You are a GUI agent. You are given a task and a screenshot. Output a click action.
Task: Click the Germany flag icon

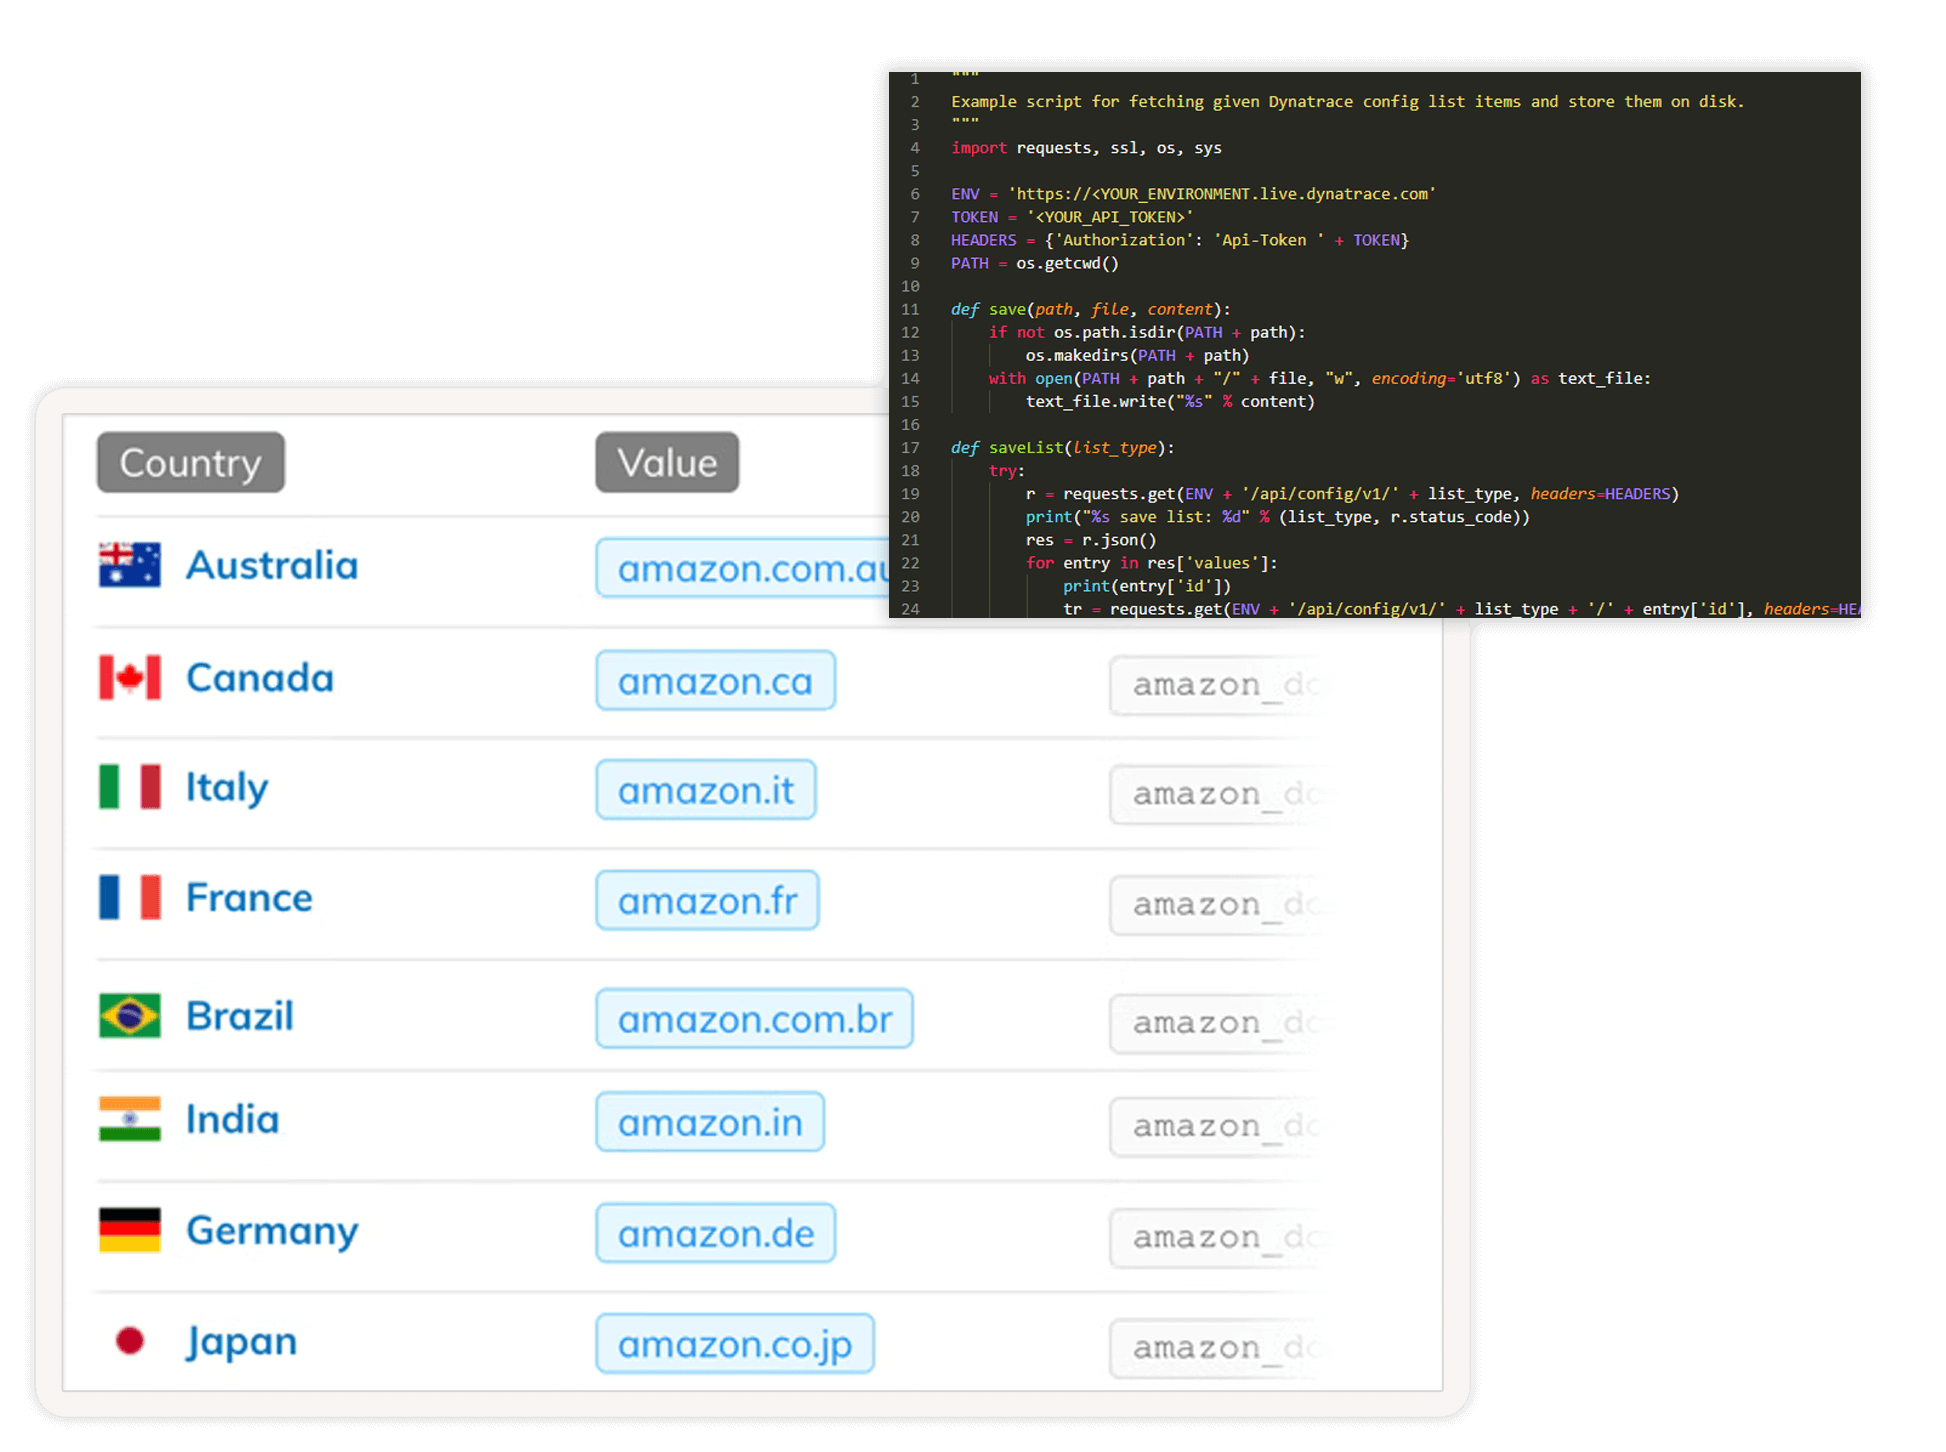pyautogui.click(x=130, y=1230)
